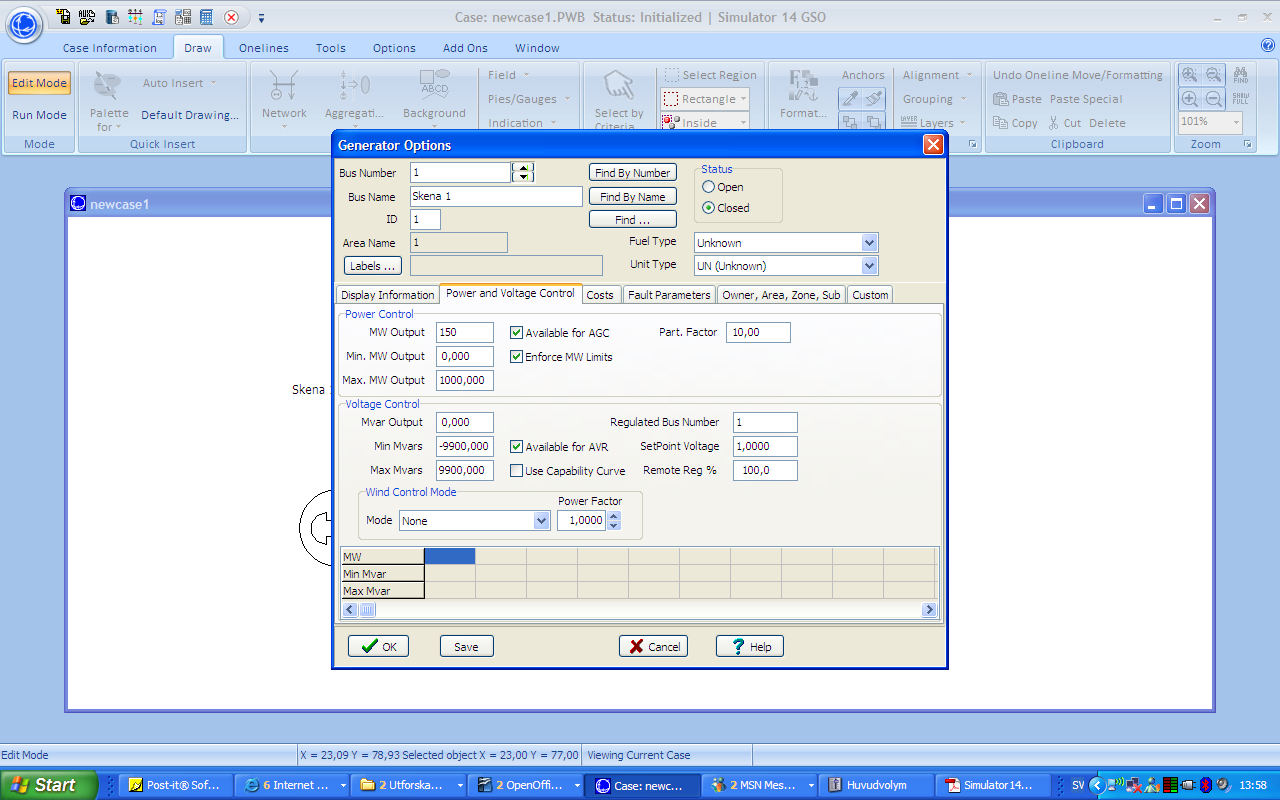The width and height of the screenshot is (1280, 800).
Task: Click the zoom in area magnifier icon
Action: point(1190,75)
